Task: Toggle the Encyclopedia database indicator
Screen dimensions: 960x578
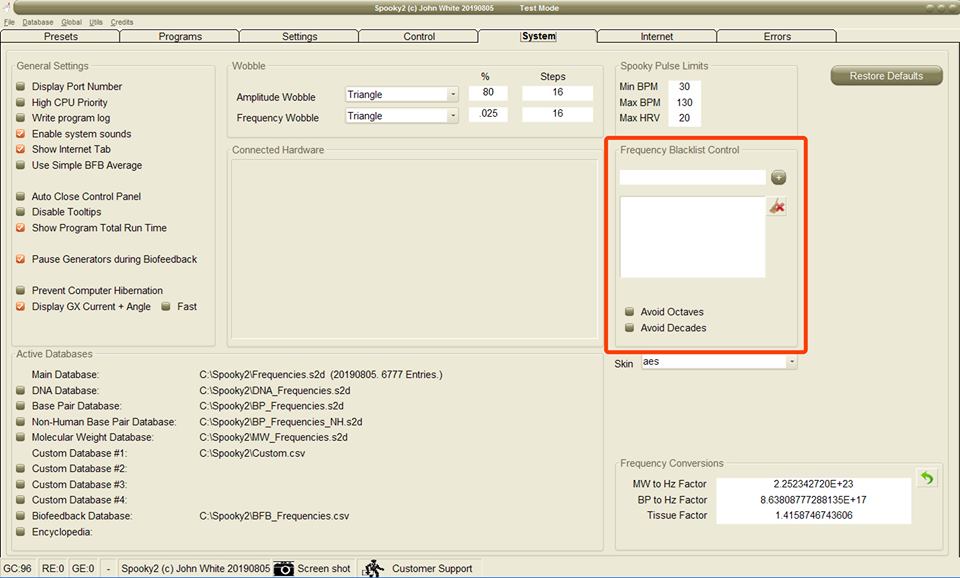Action: (x=20, y=531)
